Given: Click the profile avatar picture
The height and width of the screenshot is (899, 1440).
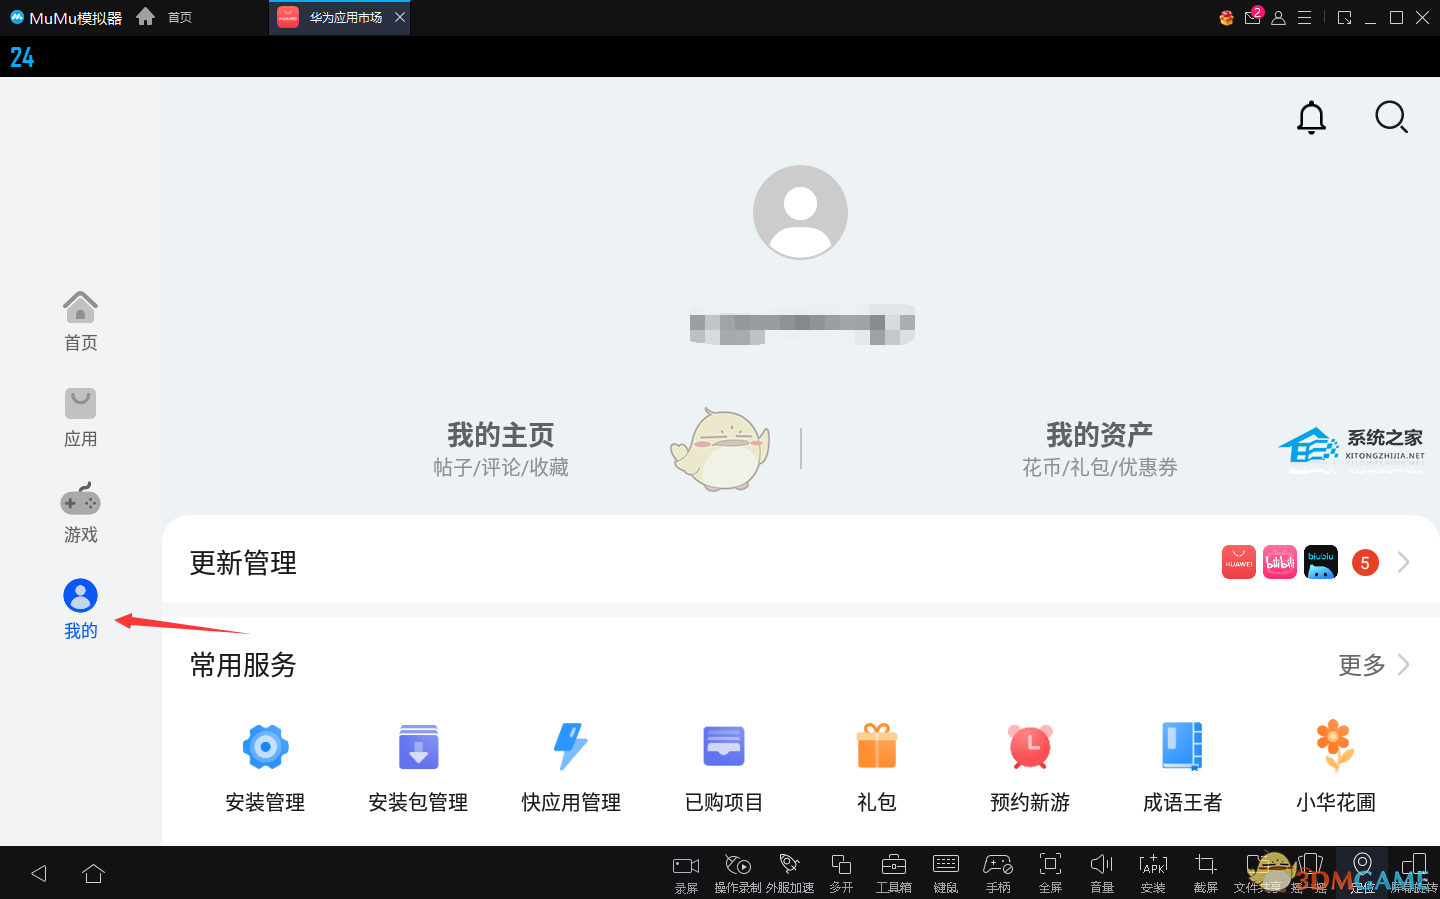Looking at the screenshot, I should click(x=800, y=212).
